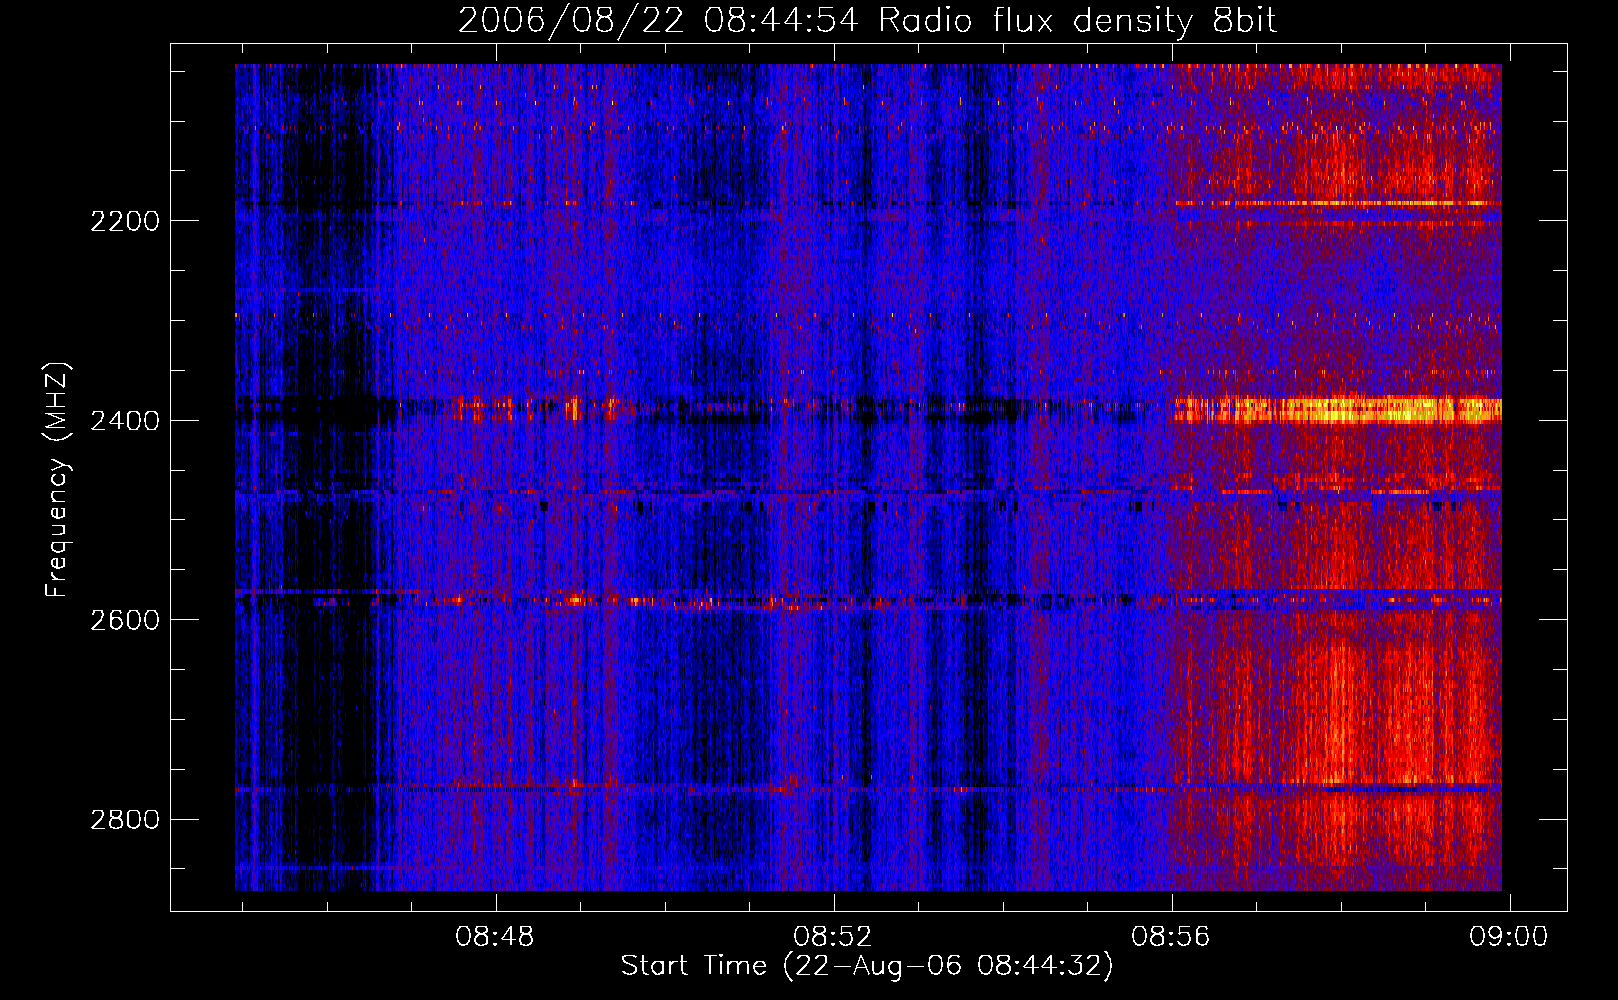This screenshot has height=1000, width=1618.
Task: Click the bright yellow burst band near 2400 MHz
Action: coord(1337,410)
